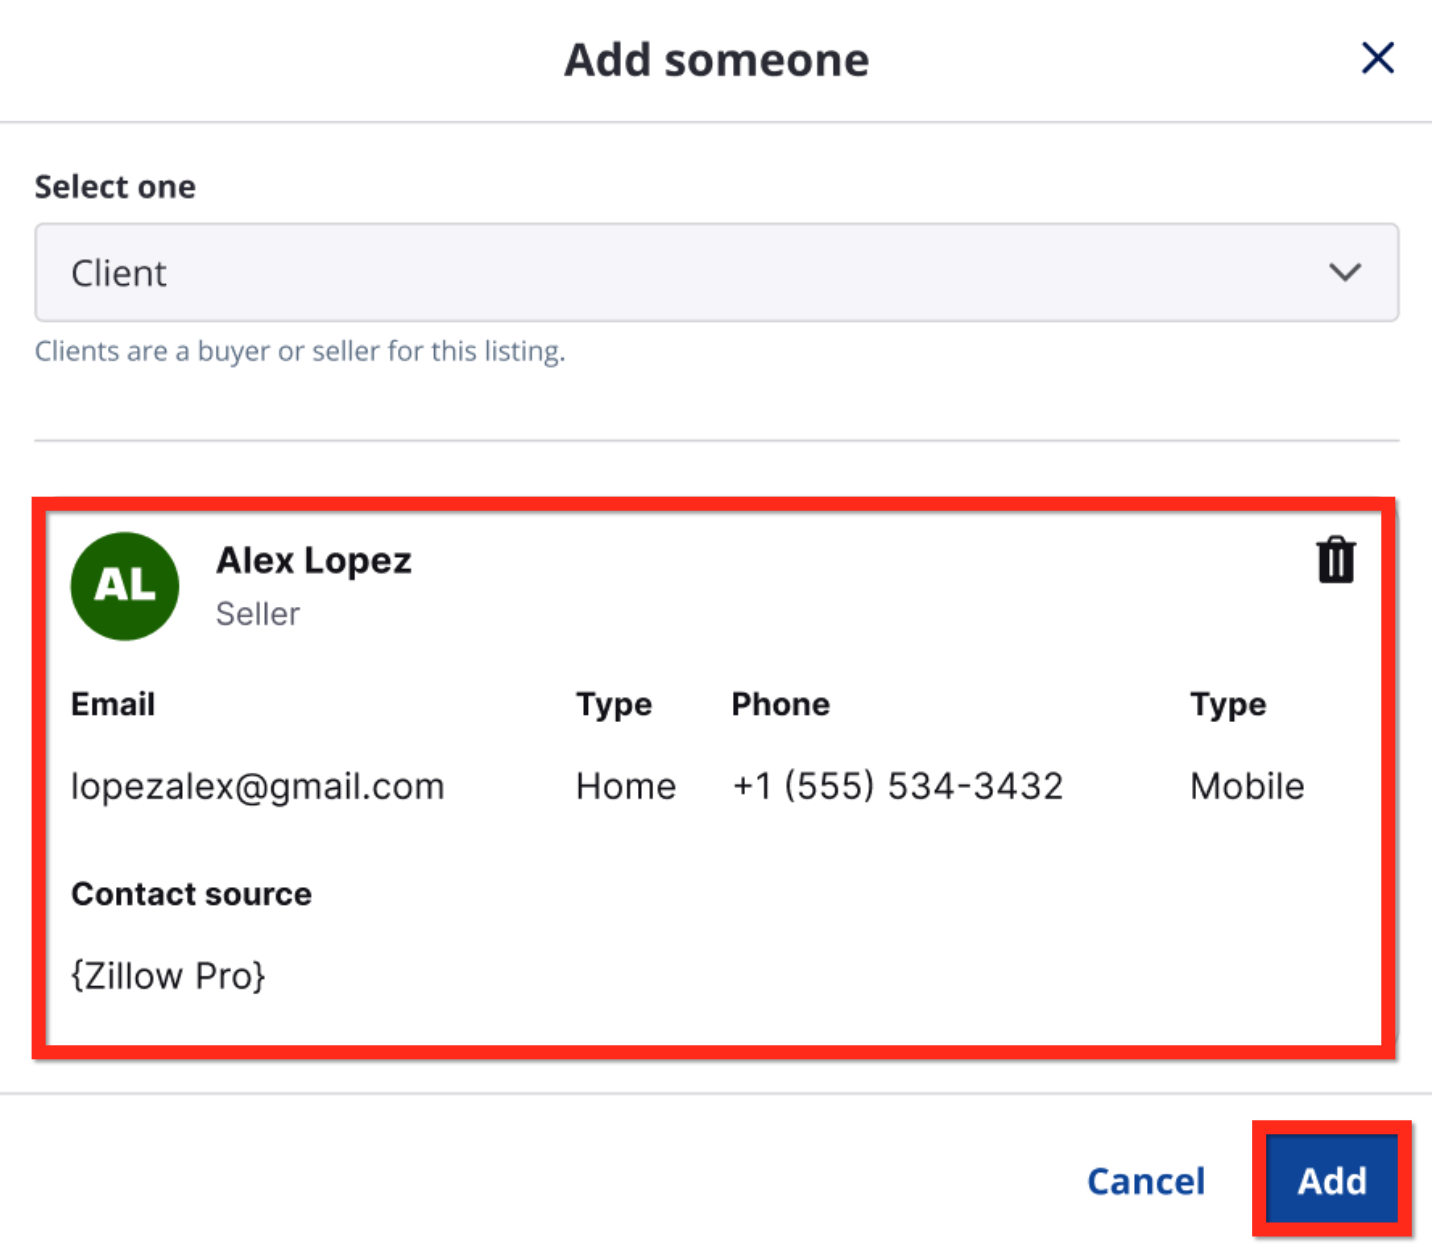The image size is (1432, 1254).
Task: Expand the Client dropdown chevron
Action: [x=1345, y=272]
